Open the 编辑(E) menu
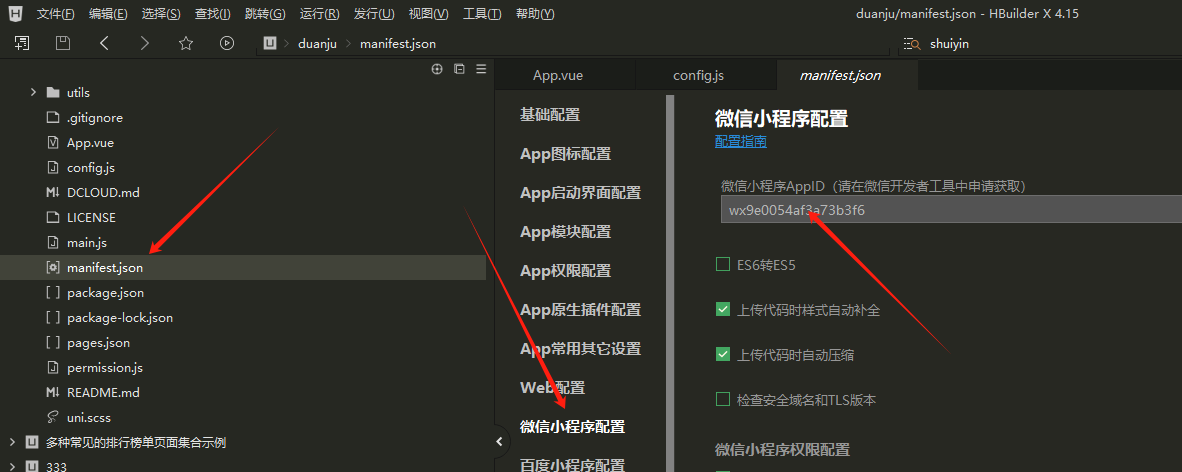1182x472 pixels. [108, 14]
